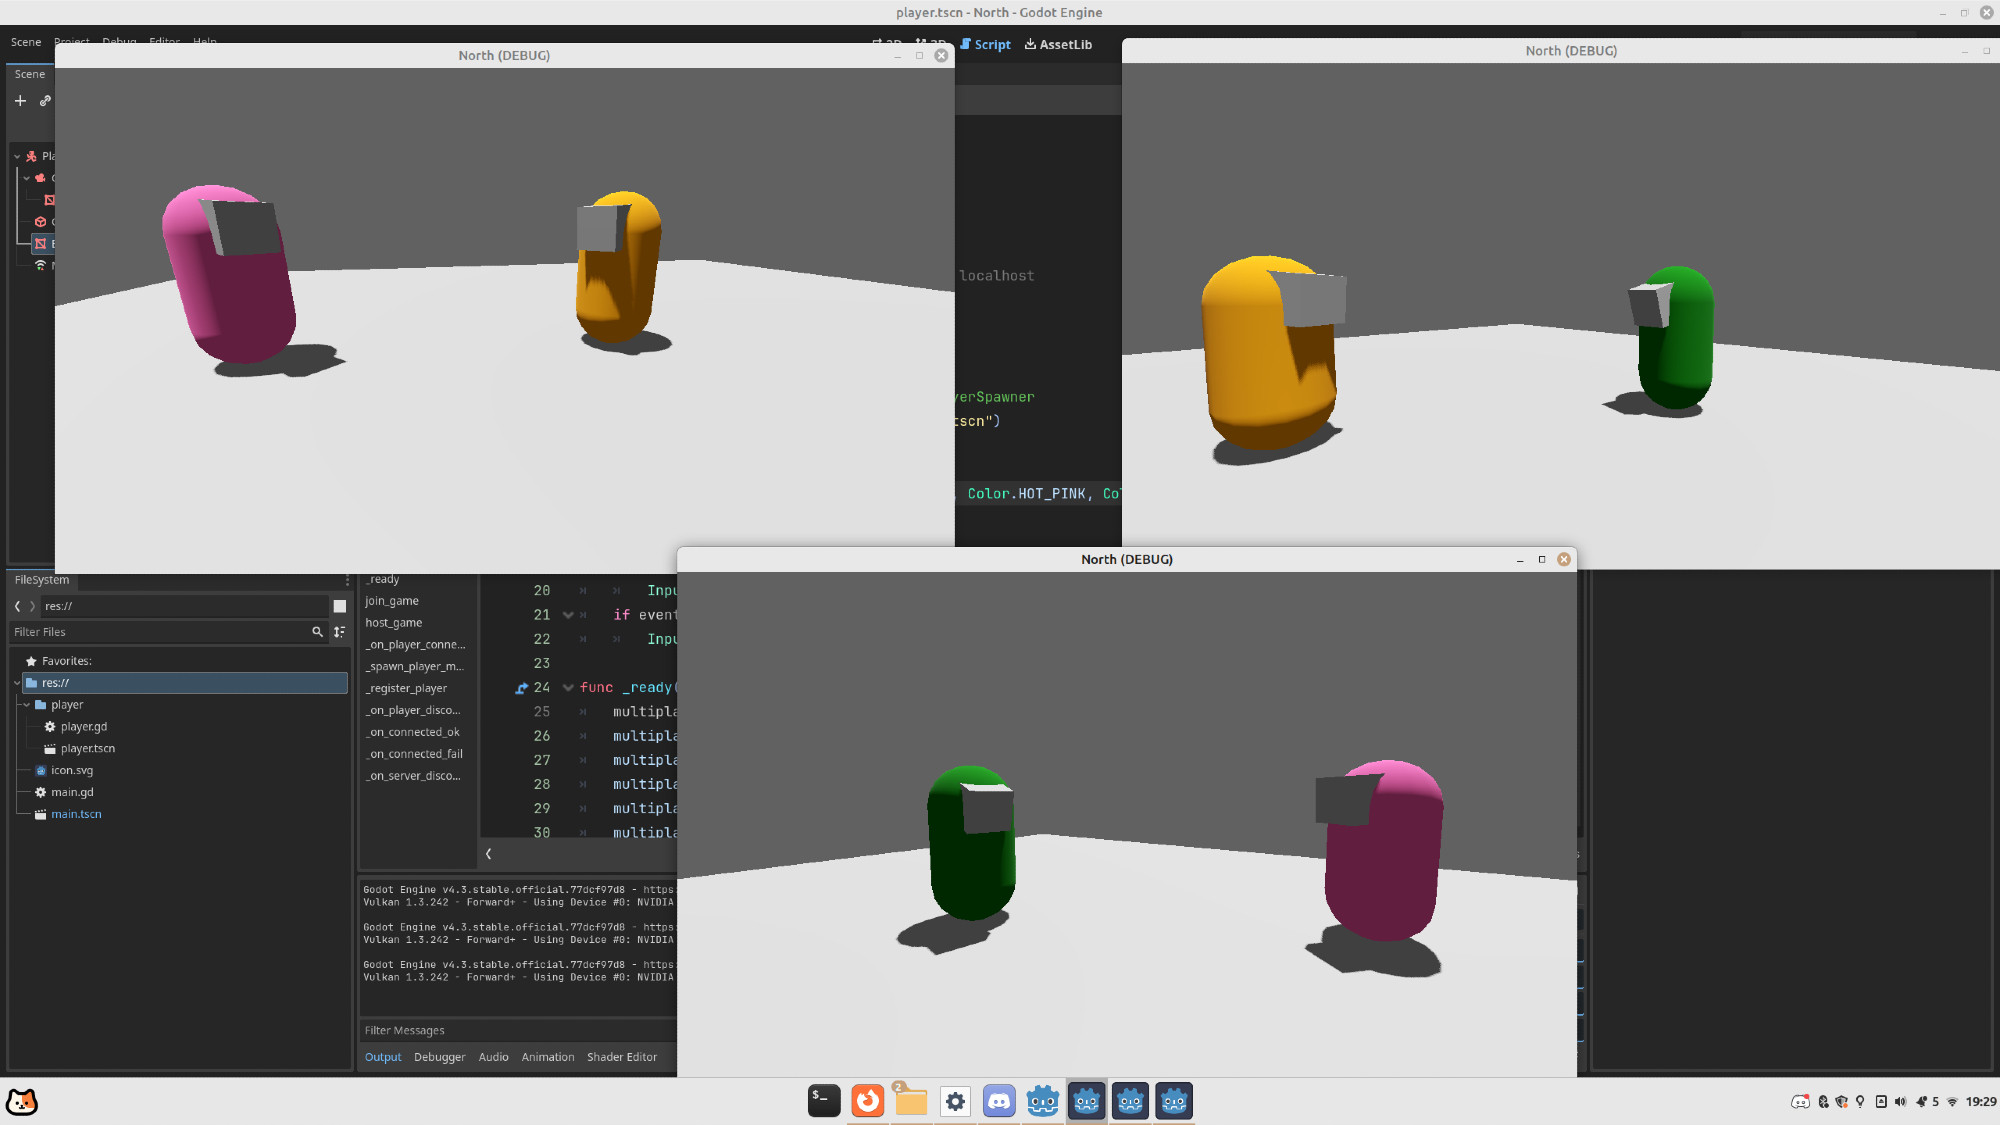Instantiate a child scene with the link icon
This screenshot has height=1125, width=2000.
(45, 101)
